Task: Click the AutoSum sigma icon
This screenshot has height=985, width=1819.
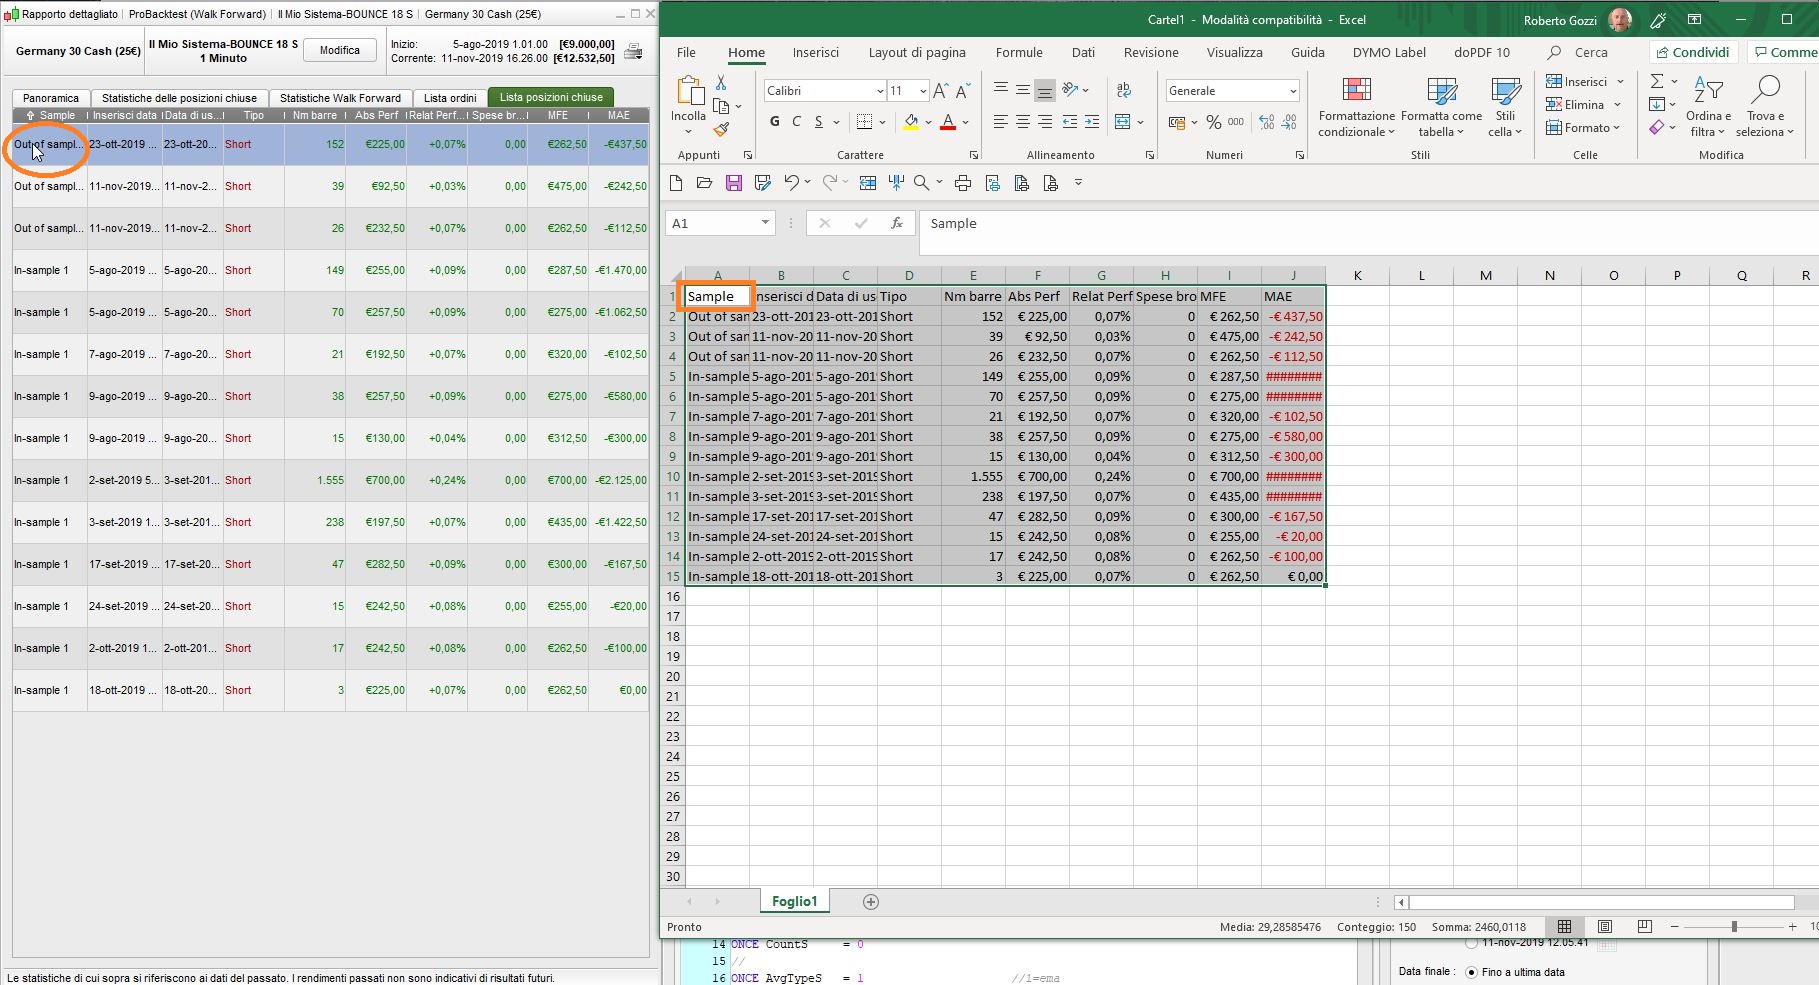Action: [1657, 81]
